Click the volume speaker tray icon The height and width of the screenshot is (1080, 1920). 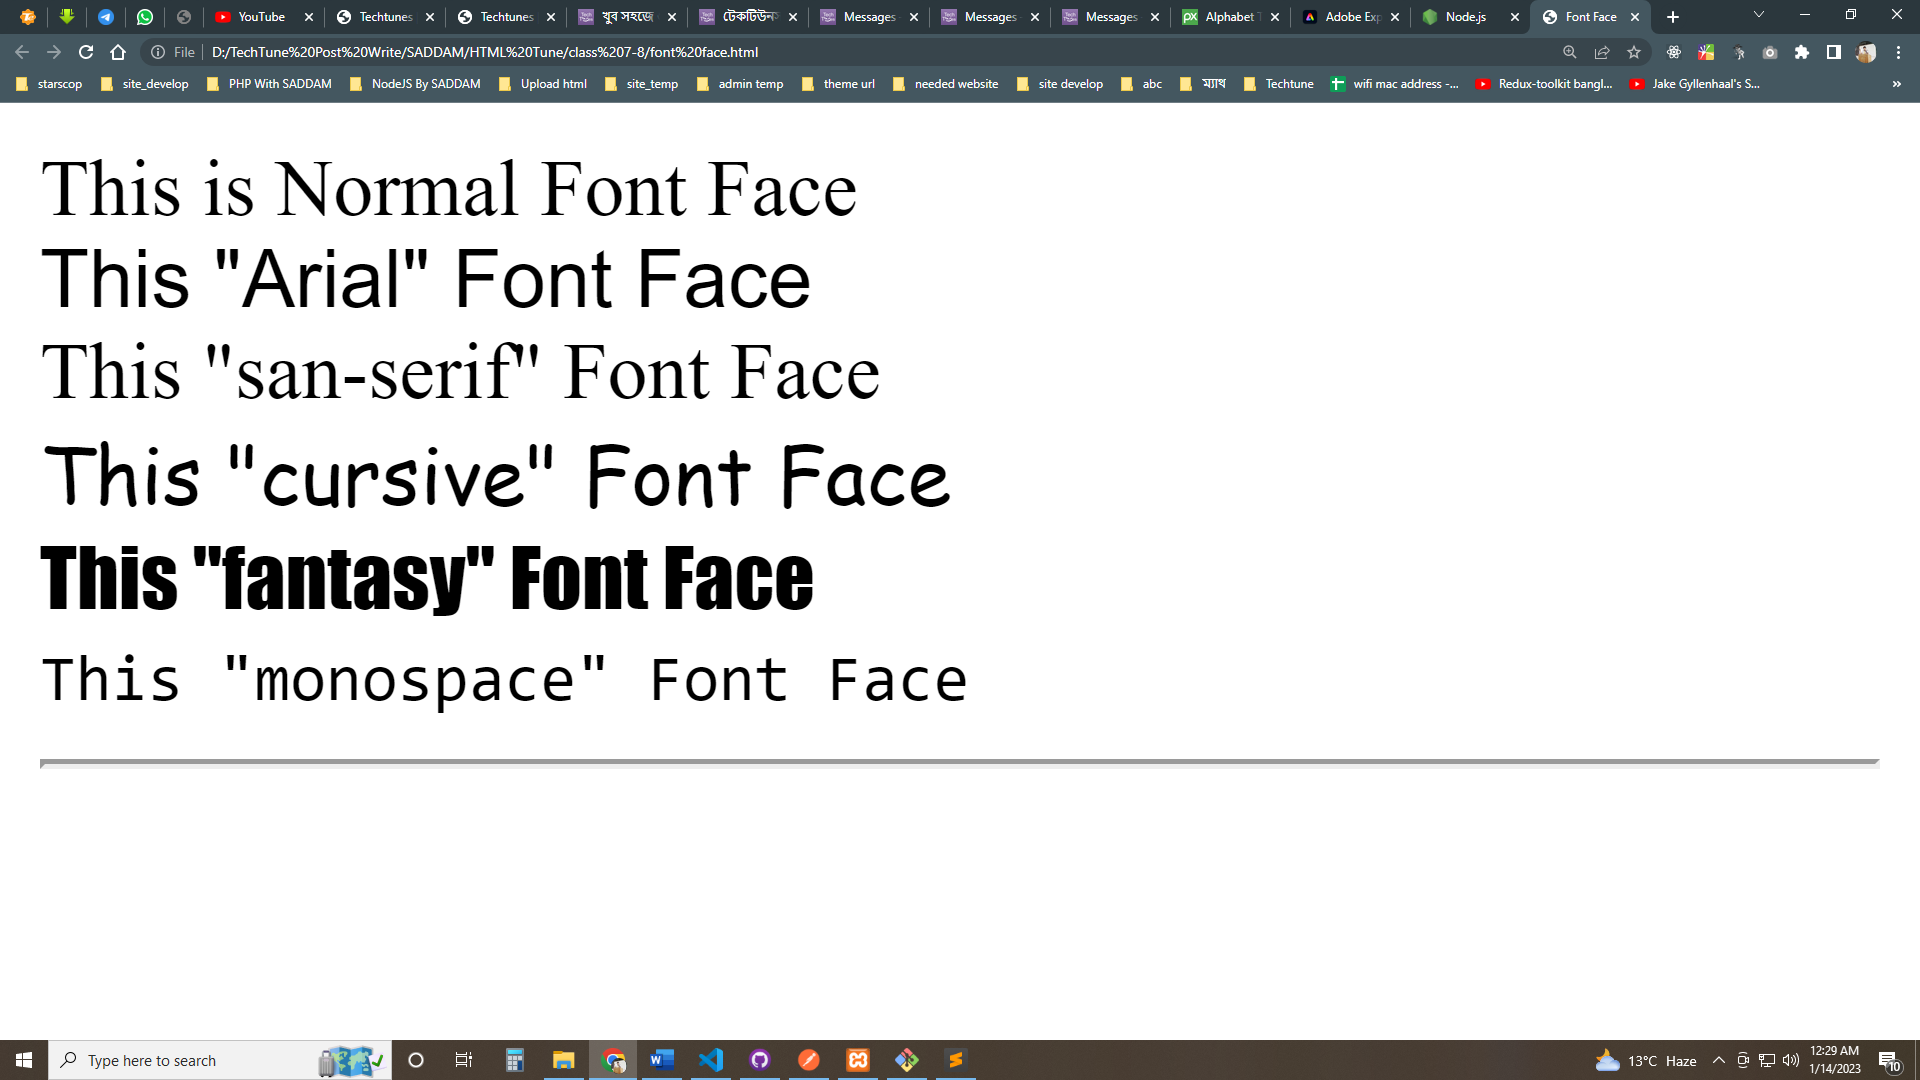pos(1791,1060)
